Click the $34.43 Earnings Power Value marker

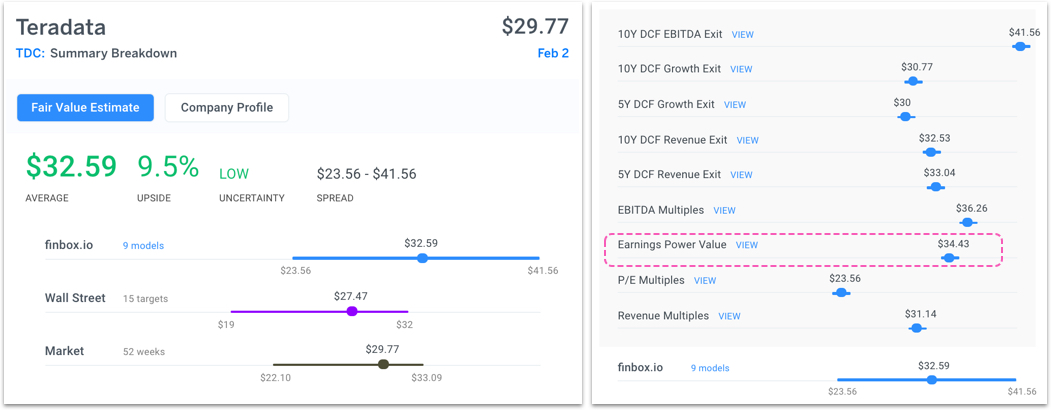(x=950, y=257)
